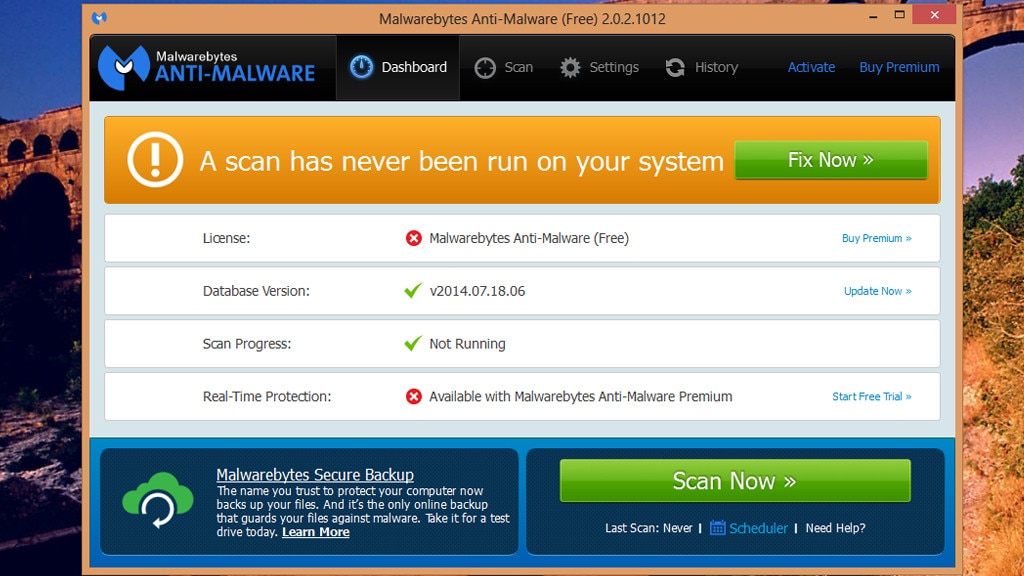
Task: Click 'Last Scan: Never' text
Action: 648,528
